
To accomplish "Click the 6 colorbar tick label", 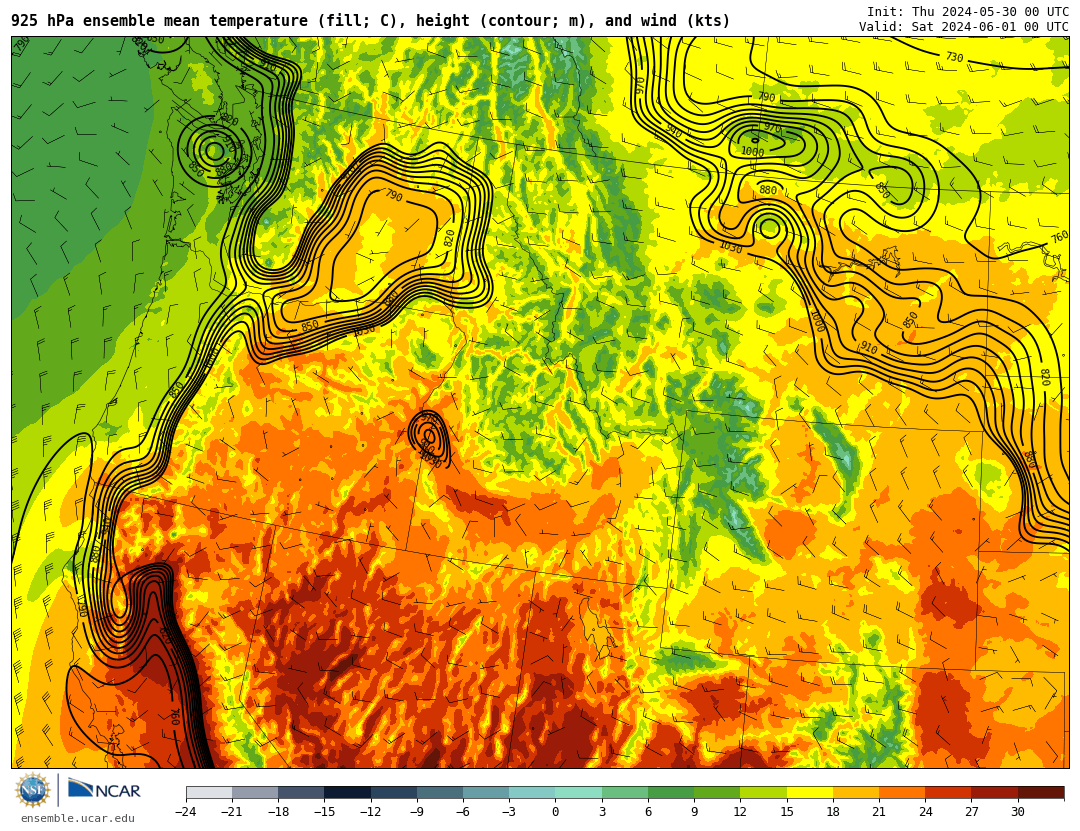I will (648, 812).
